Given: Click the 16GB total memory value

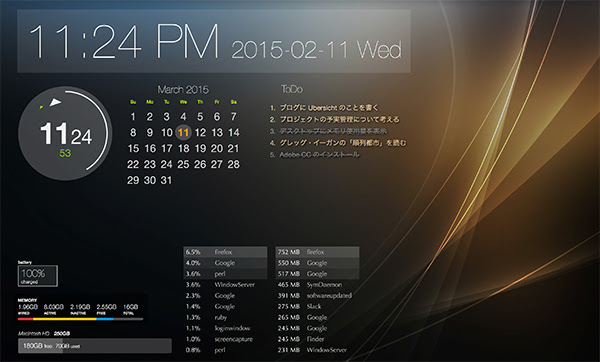Looking at the screenshot, I should point(130,307).
